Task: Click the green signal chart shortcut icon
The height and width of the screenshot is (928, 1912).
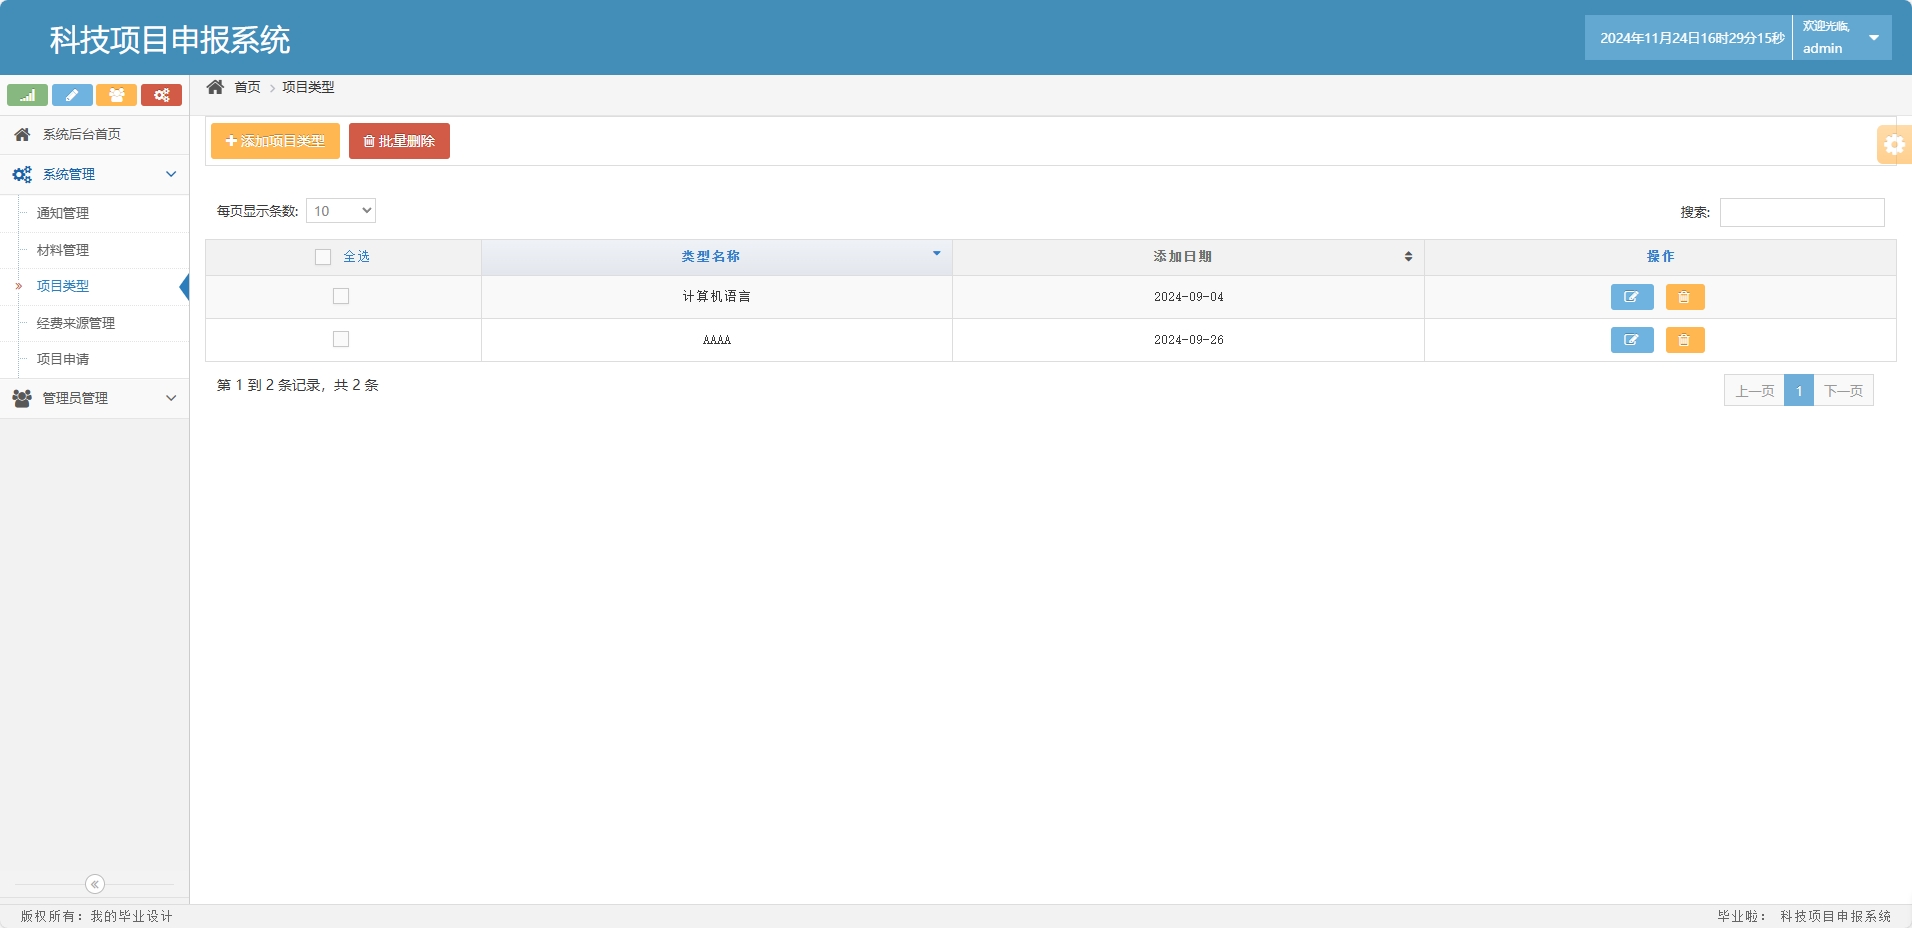Action: coord(27,95)
